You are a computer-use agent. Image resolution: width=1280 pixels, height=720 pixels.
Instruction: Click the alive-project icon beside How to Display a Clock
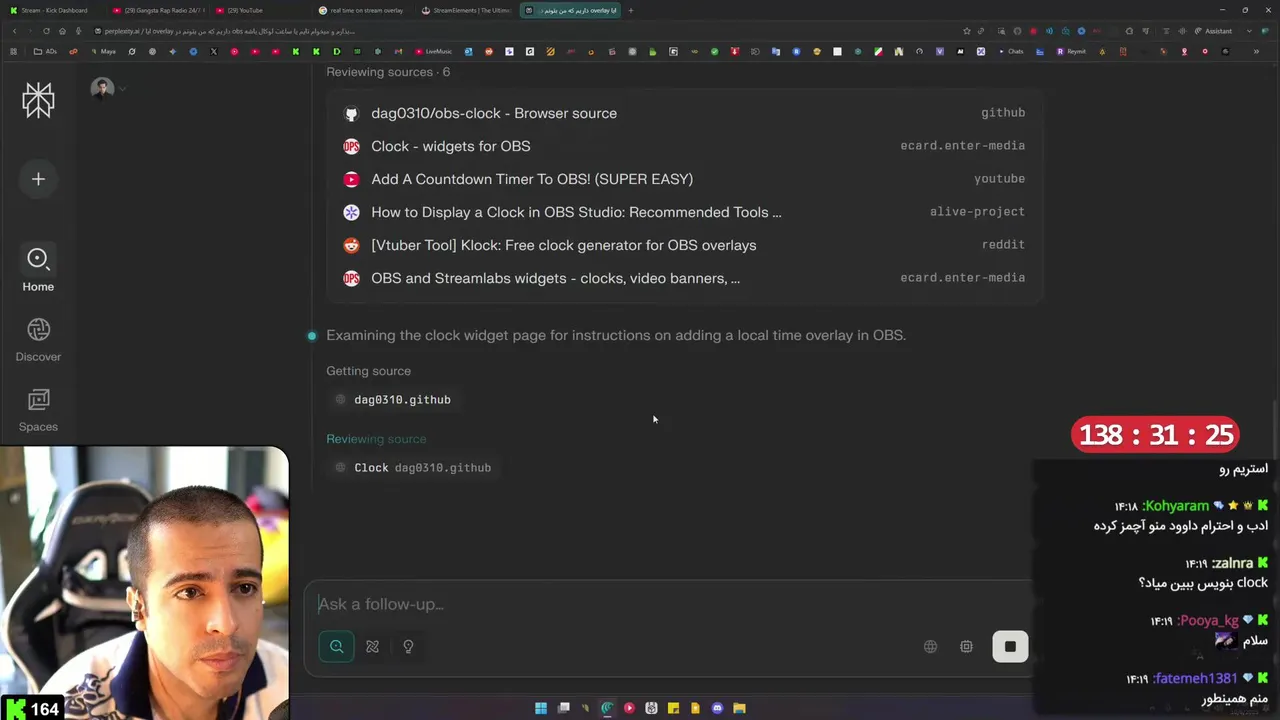(351, 213)
